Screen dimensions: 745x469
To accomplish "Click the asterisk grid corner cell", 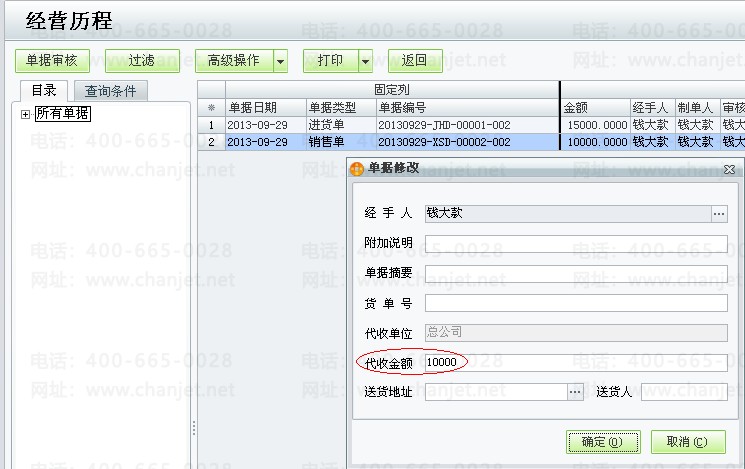I will (x=211, y=108).
